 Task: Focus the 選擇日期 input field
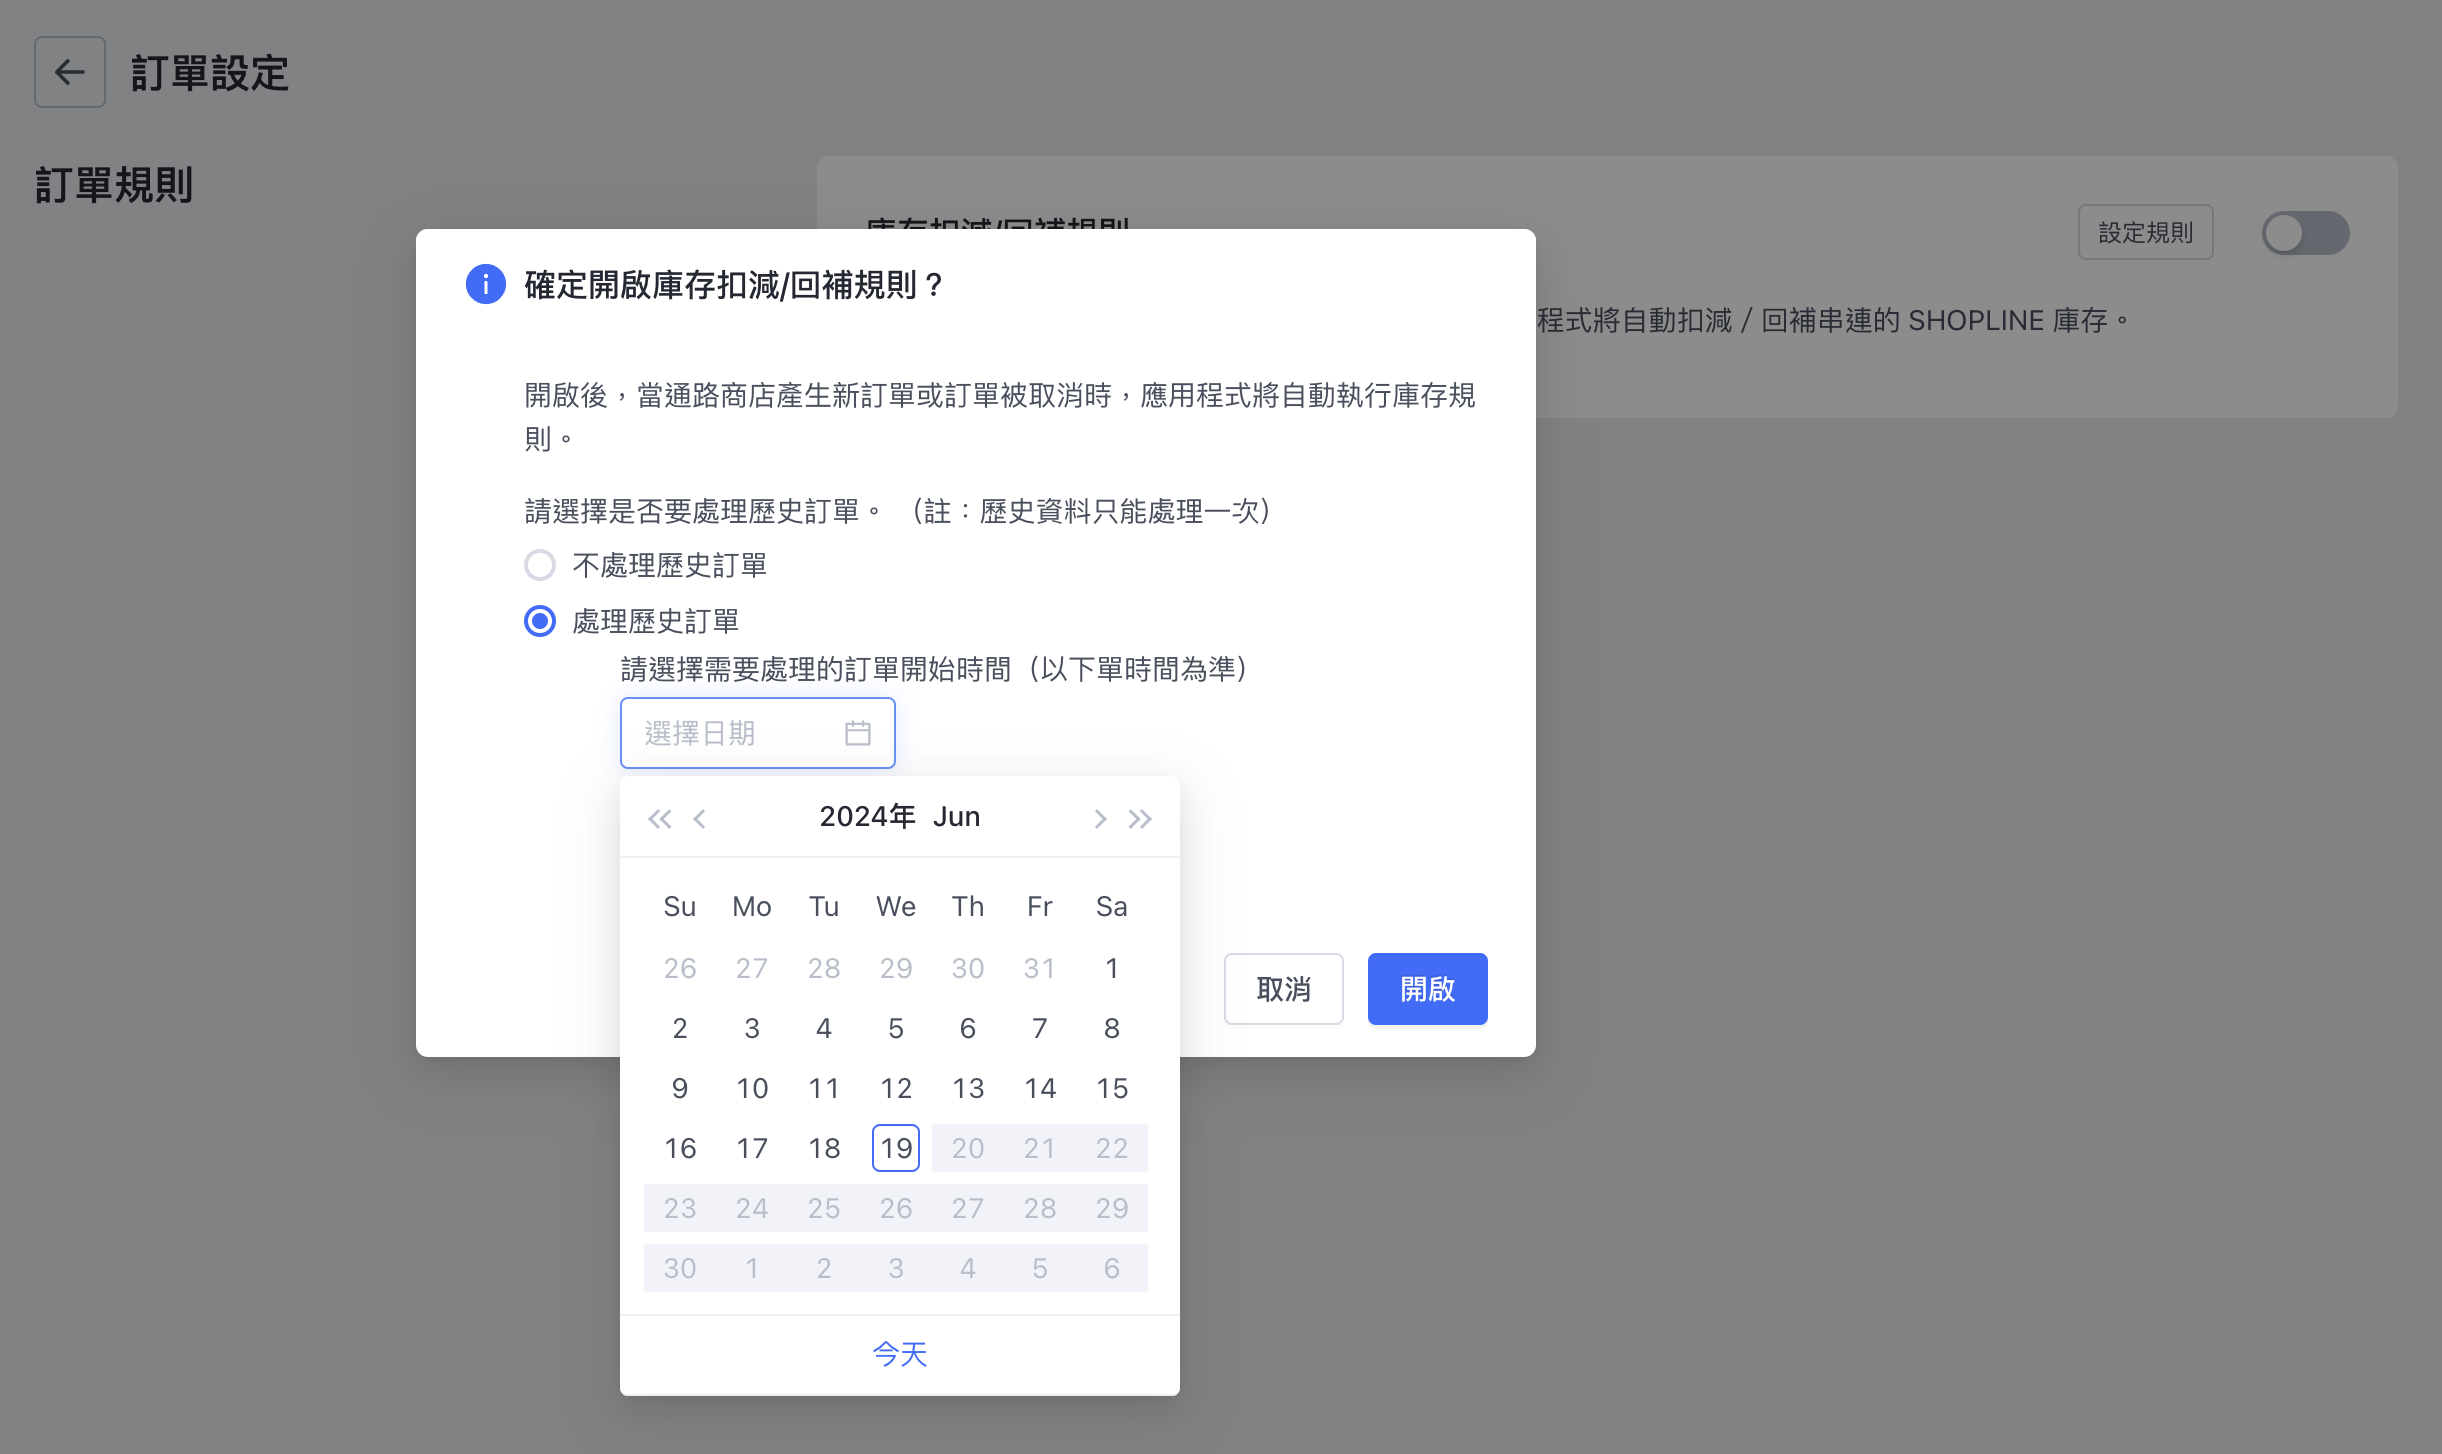click(x=758, y=733)
